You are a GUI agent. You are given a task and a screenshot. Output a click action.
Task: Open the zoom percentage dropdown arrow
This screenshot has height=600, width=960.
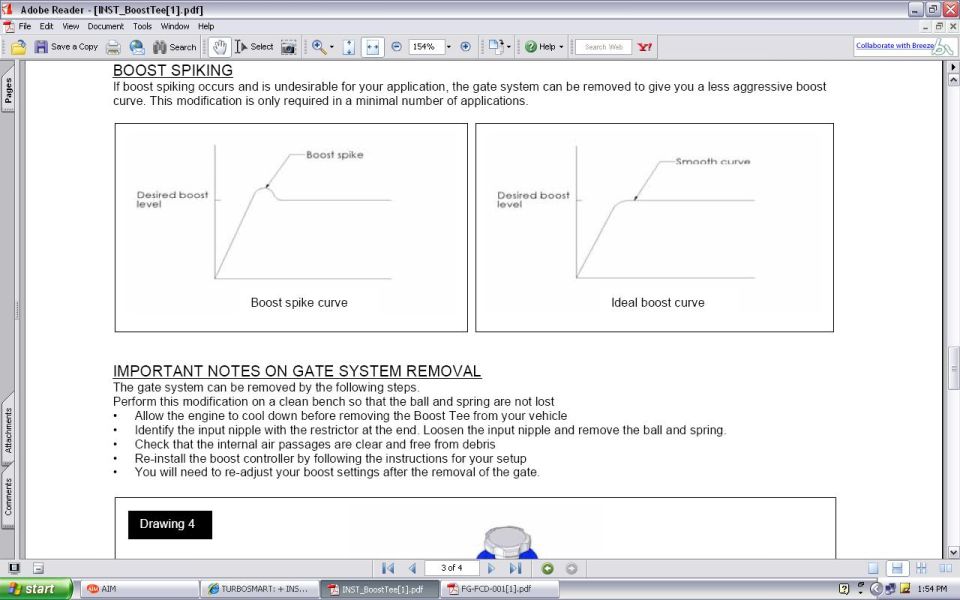coord(449,47)
